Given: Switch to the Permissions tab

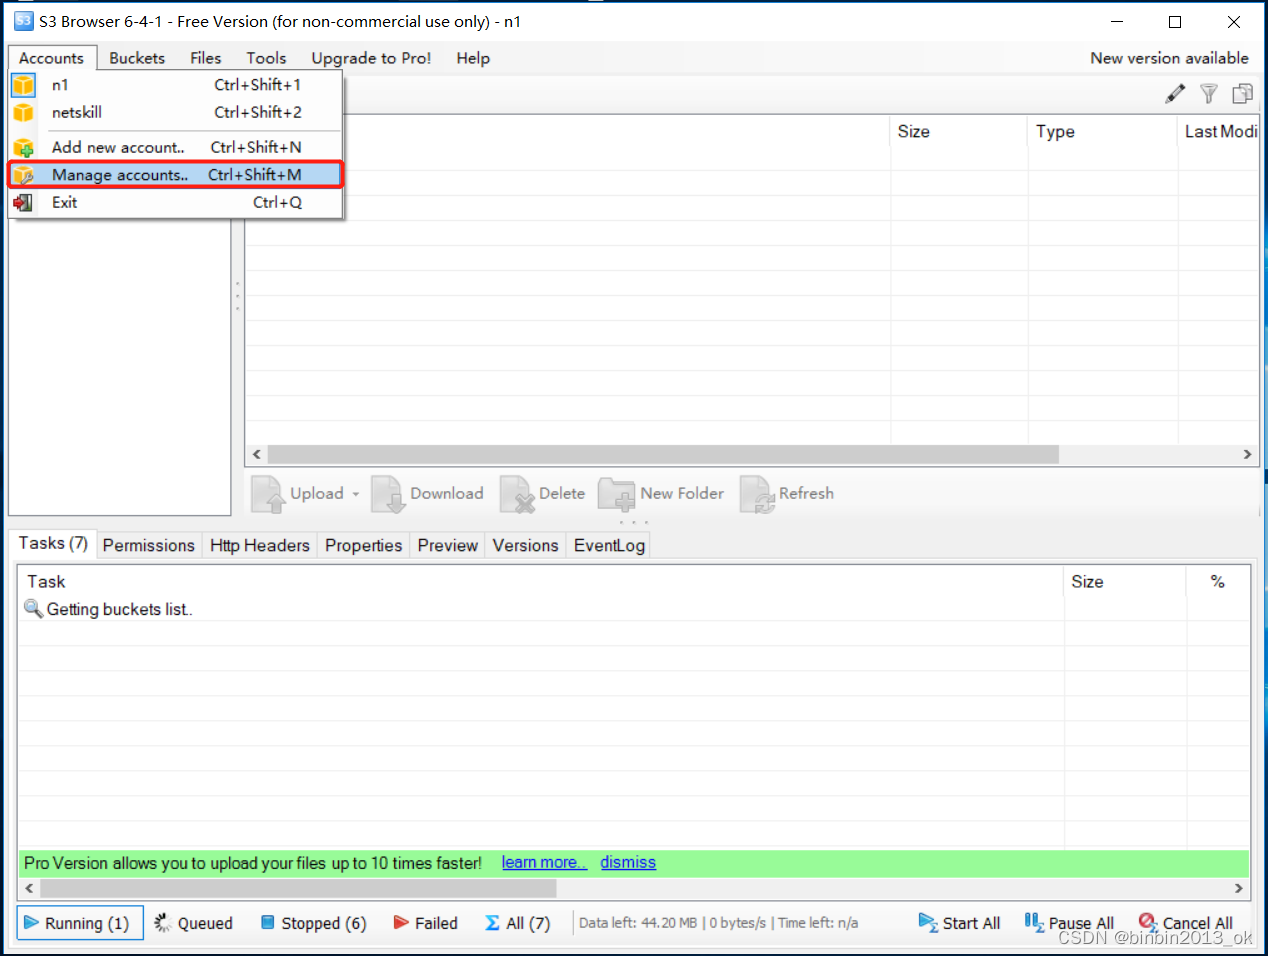Looking at the screenshot, I should click(x=149, y=545).
